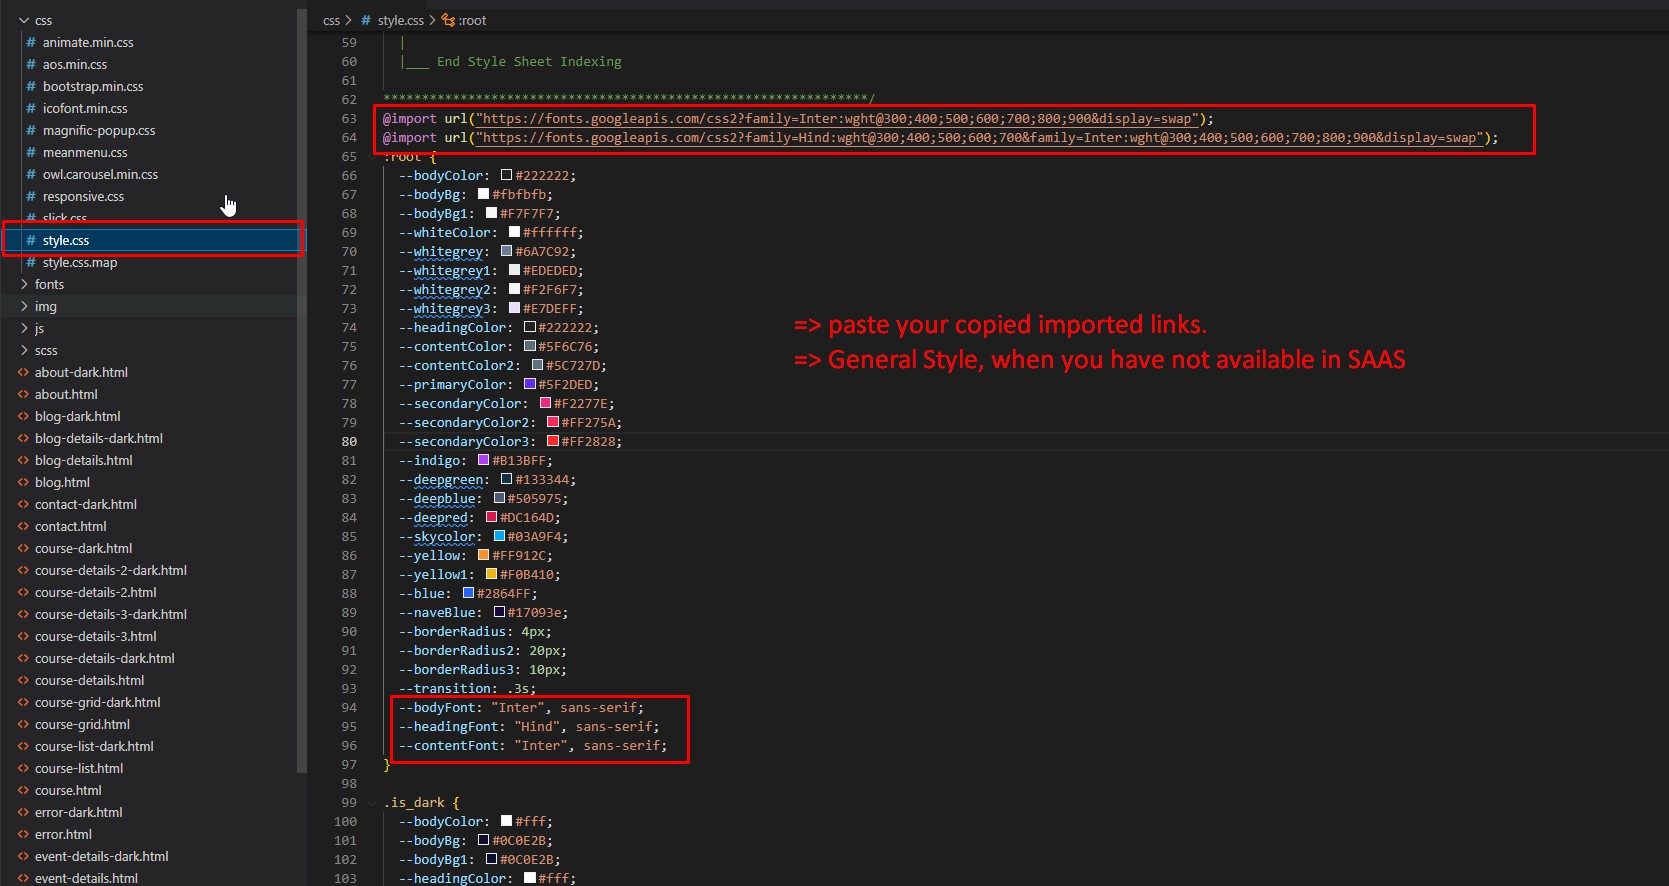Click the --deepgreen #133344 swatch
The height and width of the screenshot is (886, 1669).
[506, 479]
